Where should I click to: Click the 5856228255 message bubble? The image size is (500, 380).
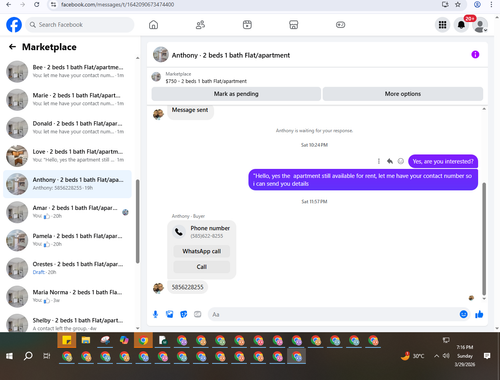point(187,287)
